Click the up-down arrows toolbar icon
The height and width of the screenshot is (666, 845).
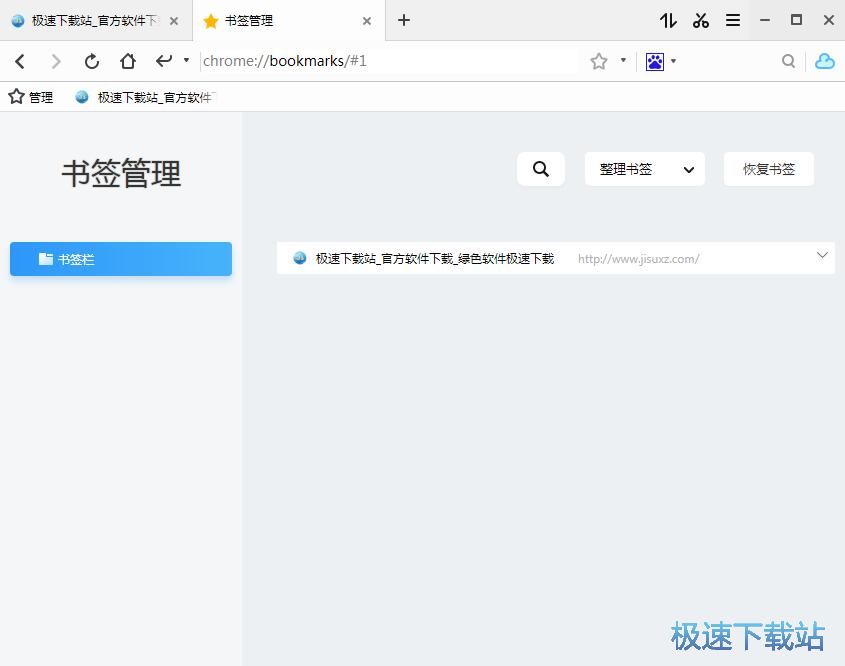(668, 20)
